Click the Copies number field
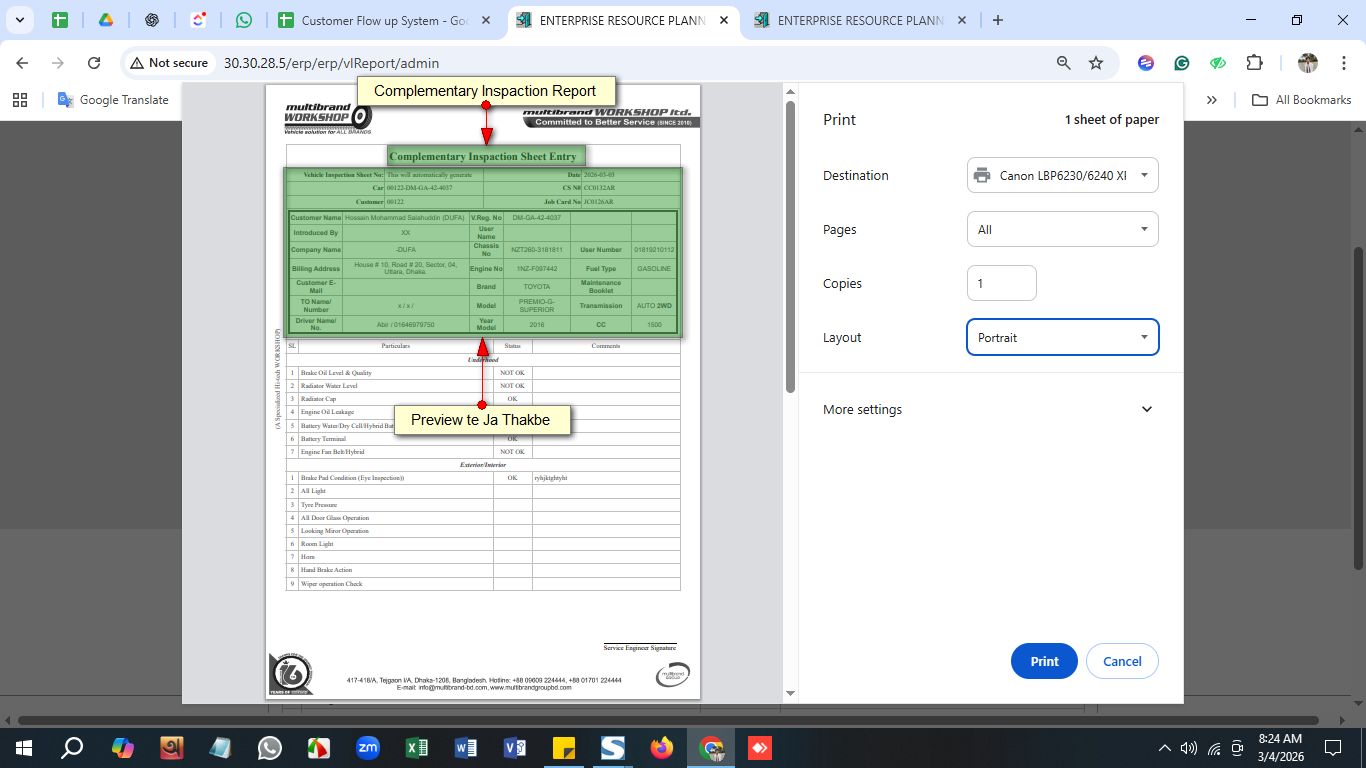This screenshot has width=1366, height=768. coord(1001,283)
